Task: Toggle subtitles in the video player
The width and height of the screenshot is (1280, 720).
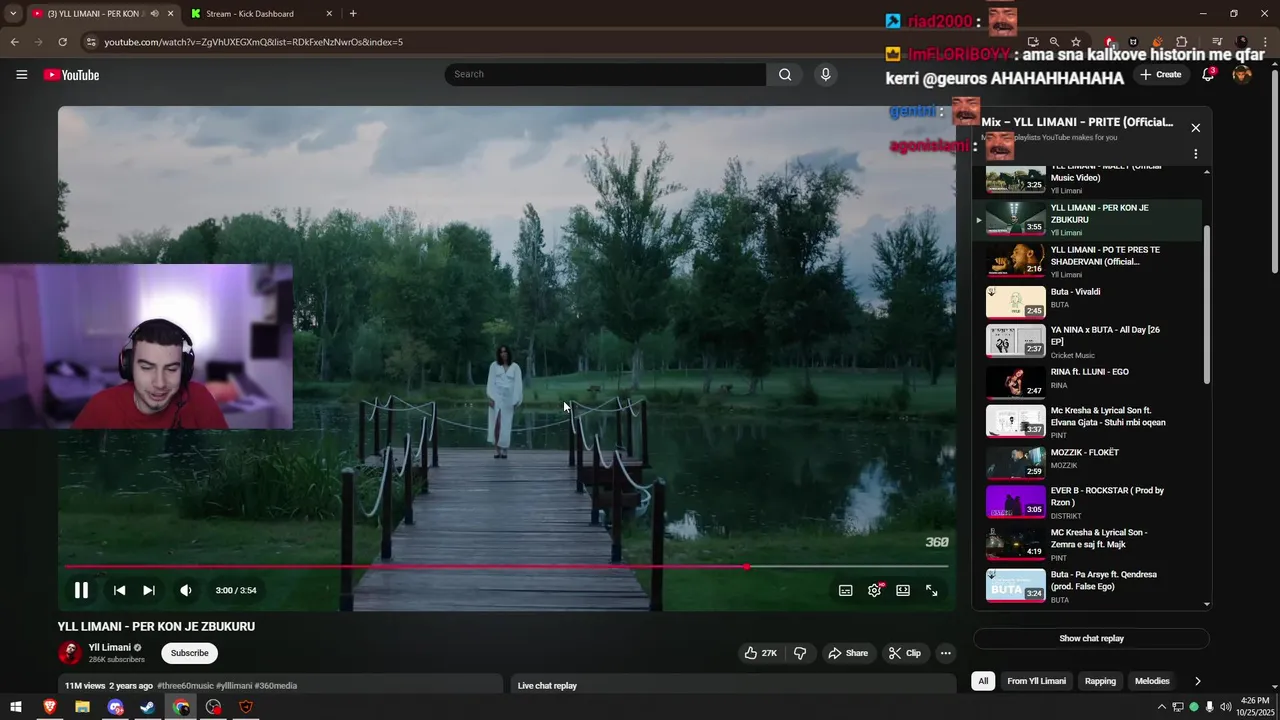Action: (845, 590)
